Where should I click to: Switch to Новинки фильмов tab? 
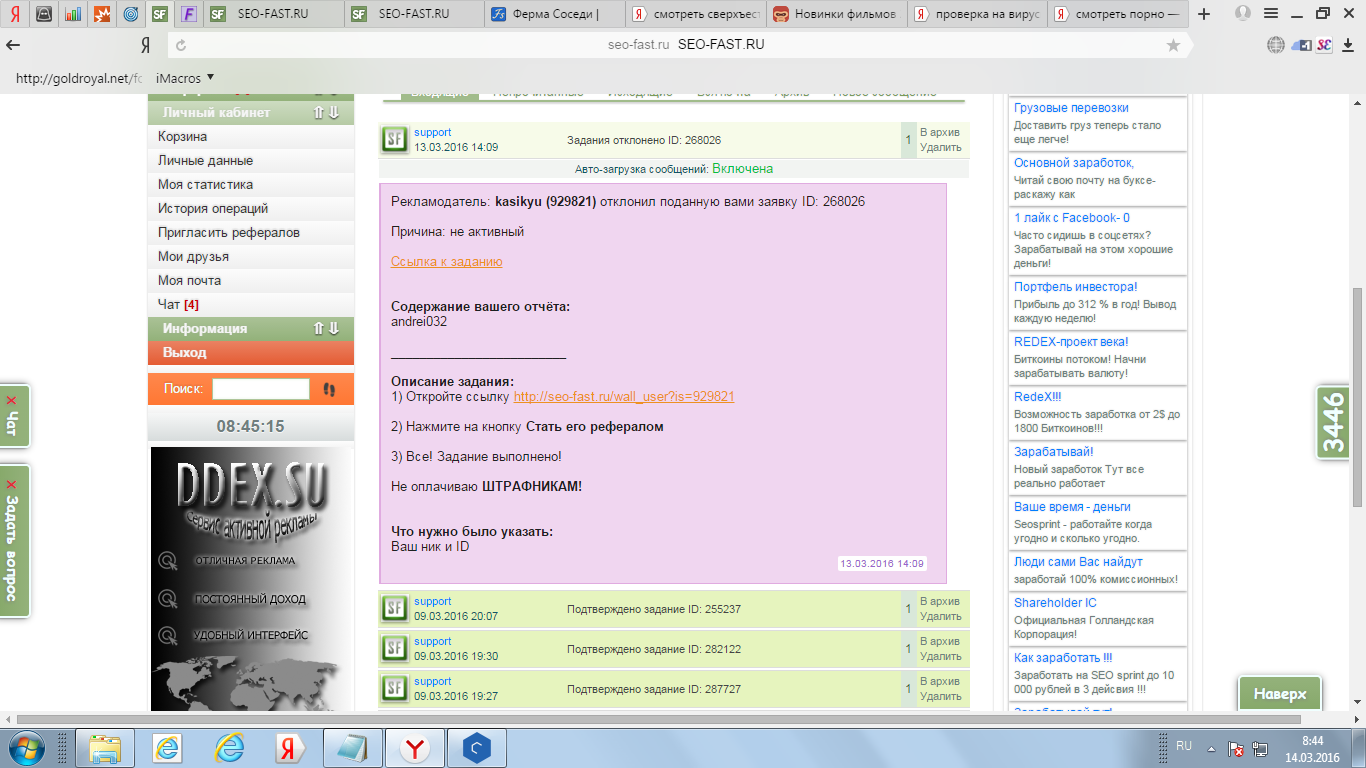tap(838, 14)
